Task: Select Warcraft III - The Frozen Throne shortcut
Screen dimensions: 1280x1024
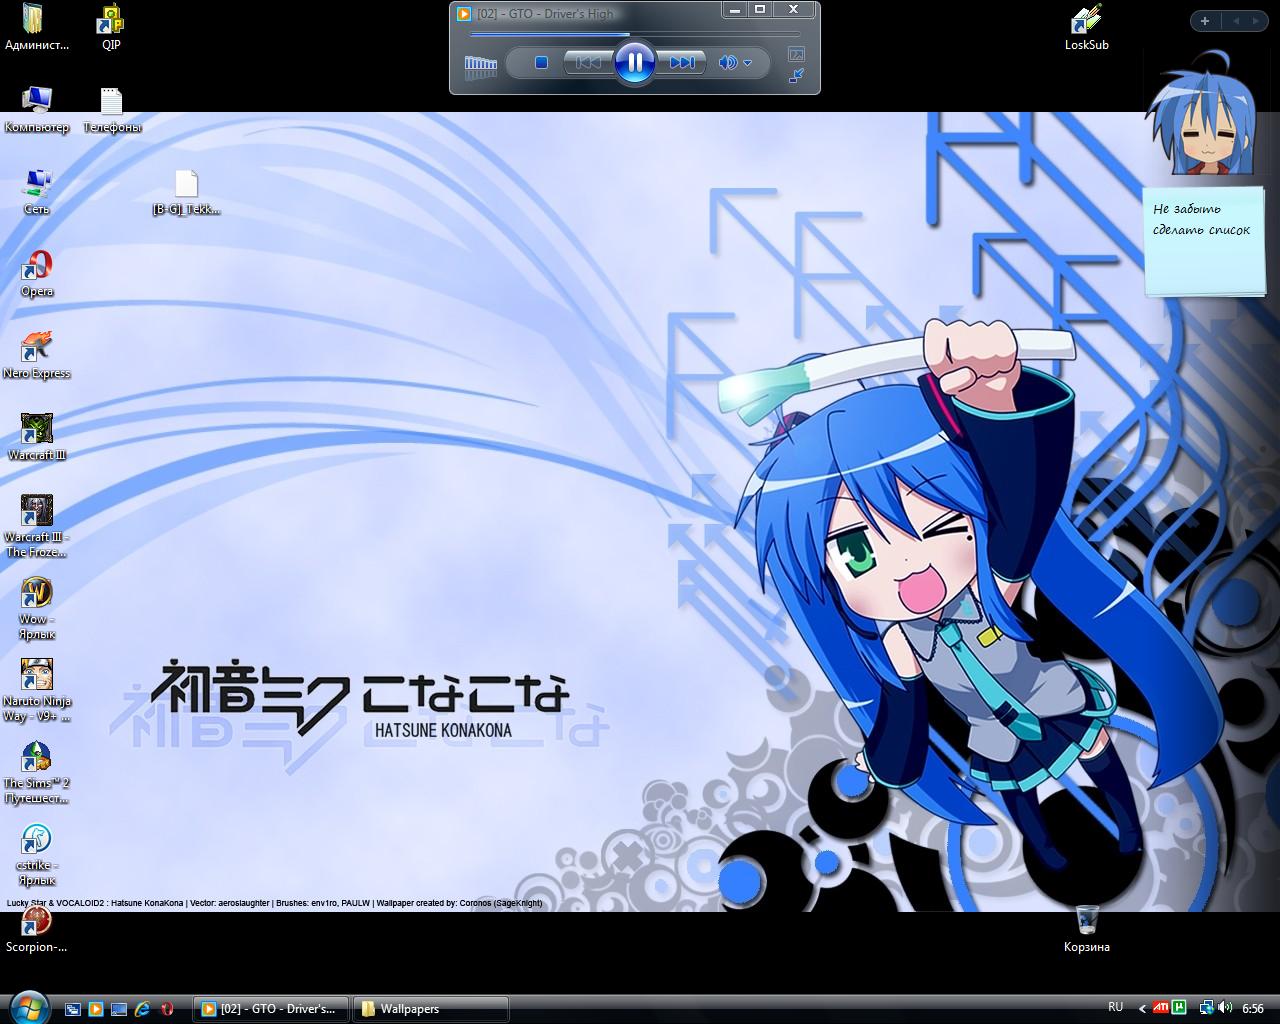Action: pyautogui.click(x=37, y=525)
